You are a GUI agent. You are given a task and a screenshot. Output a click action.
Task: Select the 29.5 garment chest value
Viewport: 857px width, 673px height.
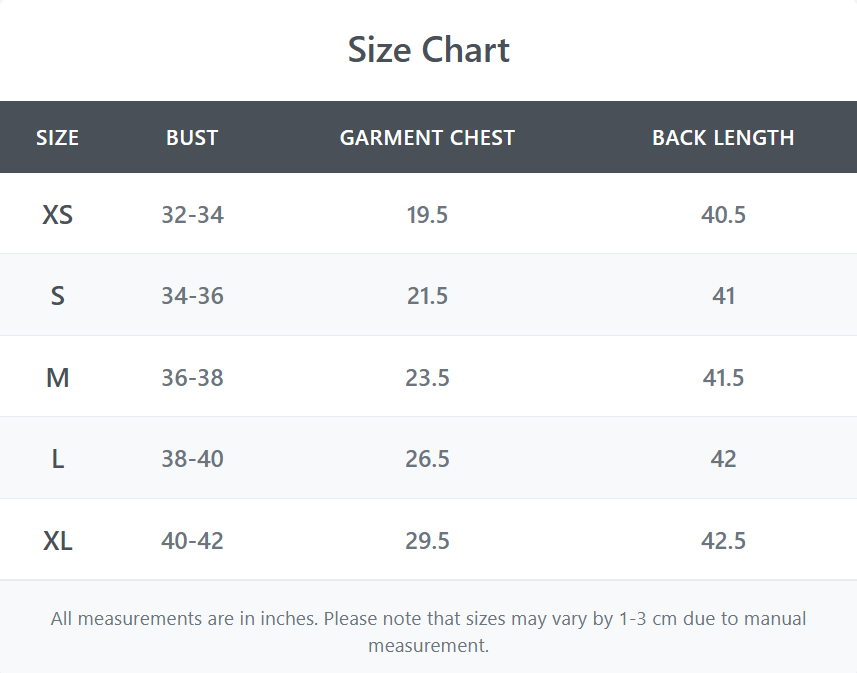427,541
